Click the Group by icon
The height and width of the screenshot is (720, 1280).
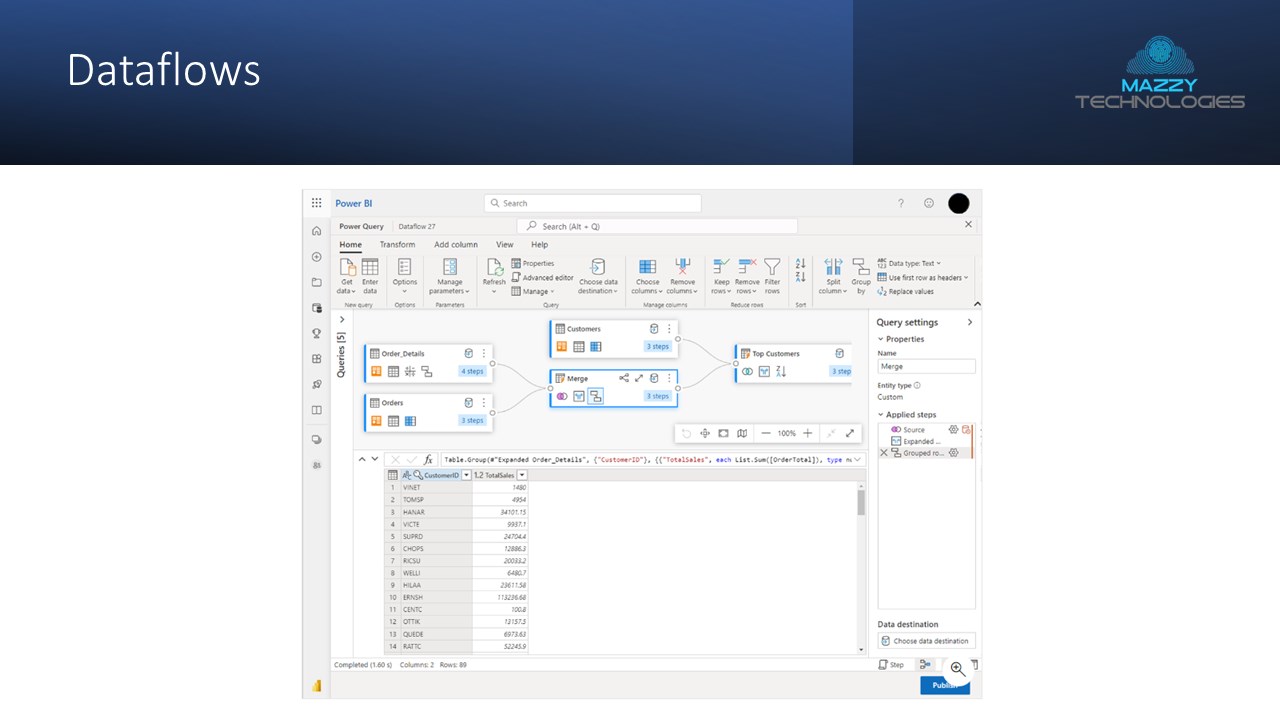click(861, 266)
